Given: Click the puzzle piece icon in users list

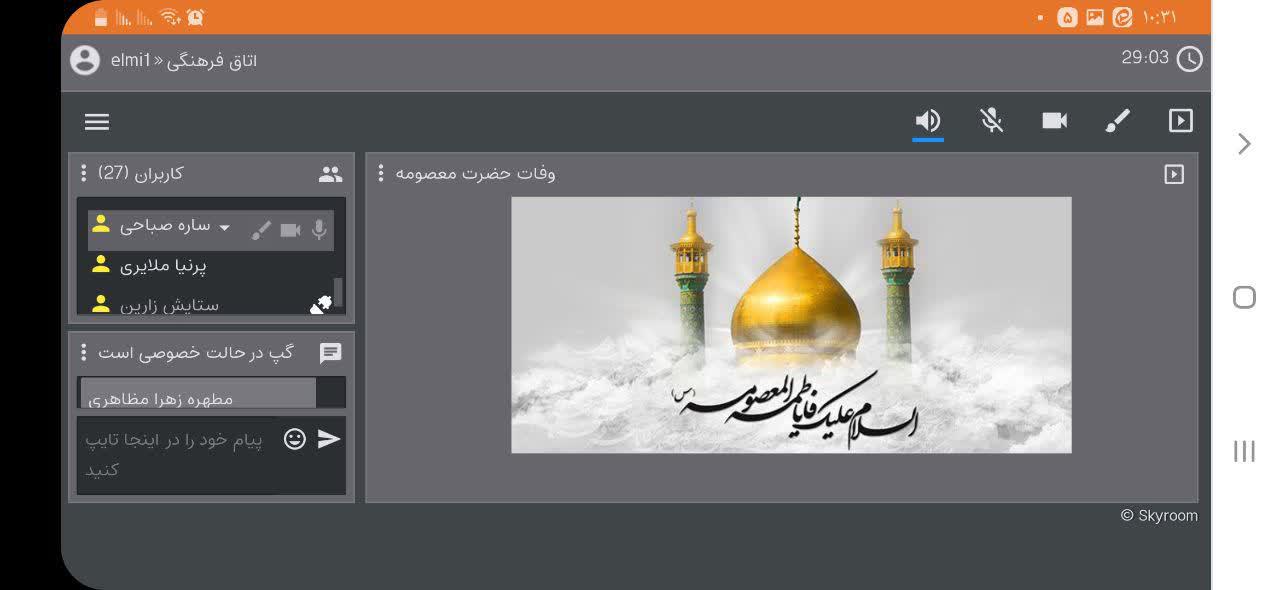Looking at the screenshot, I should click(x=321, y=305).
